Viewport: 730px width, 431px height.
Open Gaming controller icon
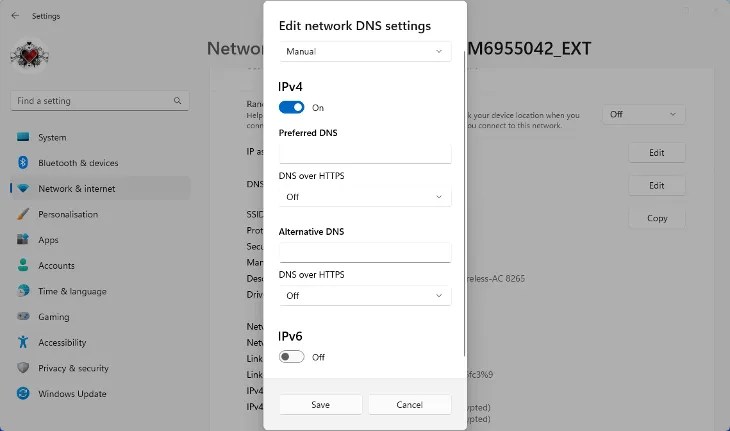23,316
